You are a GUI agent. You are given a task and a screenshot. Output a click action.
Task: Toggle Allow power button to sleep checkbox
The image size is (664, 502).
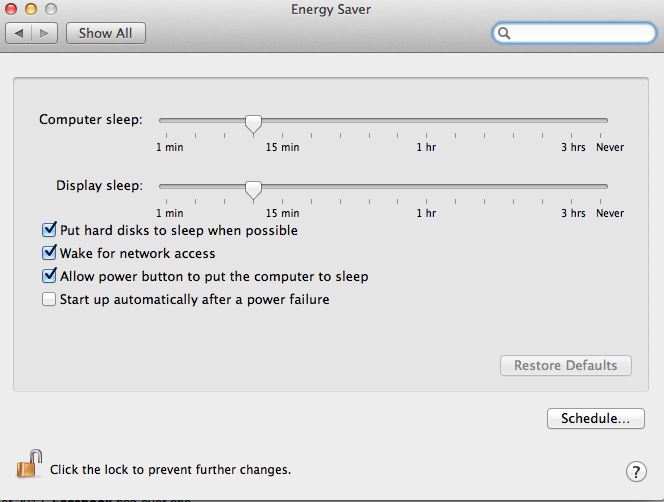pos(49,275)
